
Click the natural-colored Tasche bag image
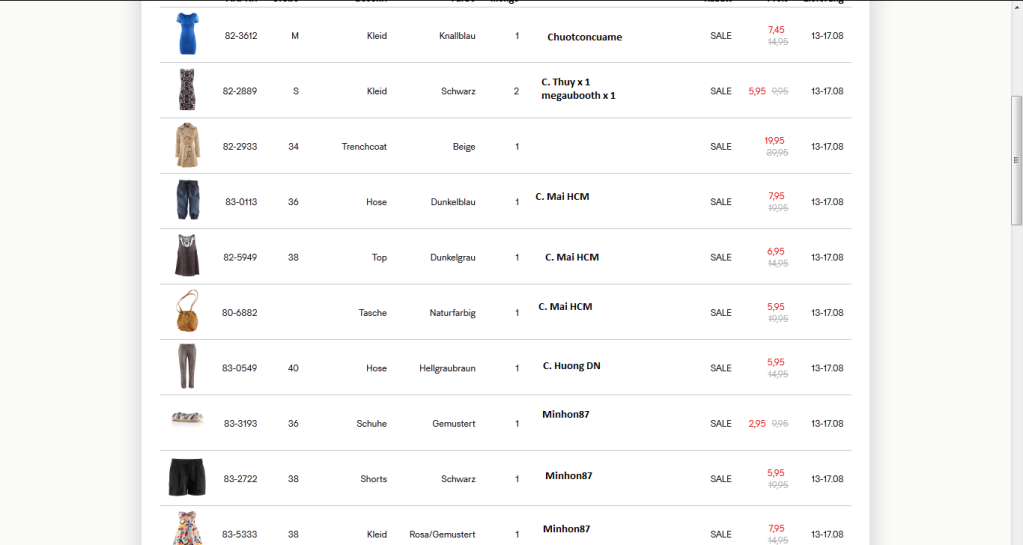pos(187,312)
